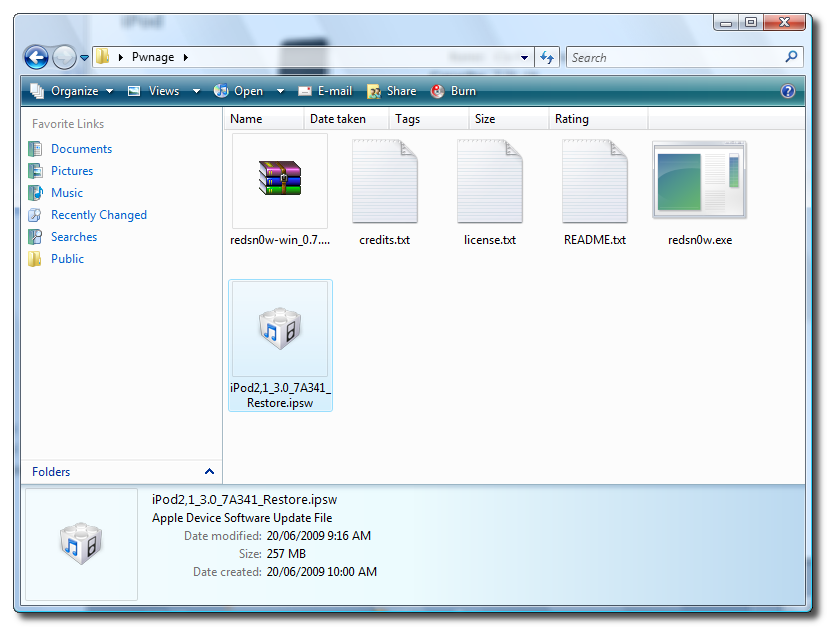Click the Share toolbar button
Viewport: 827px width, 627px height.
(x=391, y=91)
